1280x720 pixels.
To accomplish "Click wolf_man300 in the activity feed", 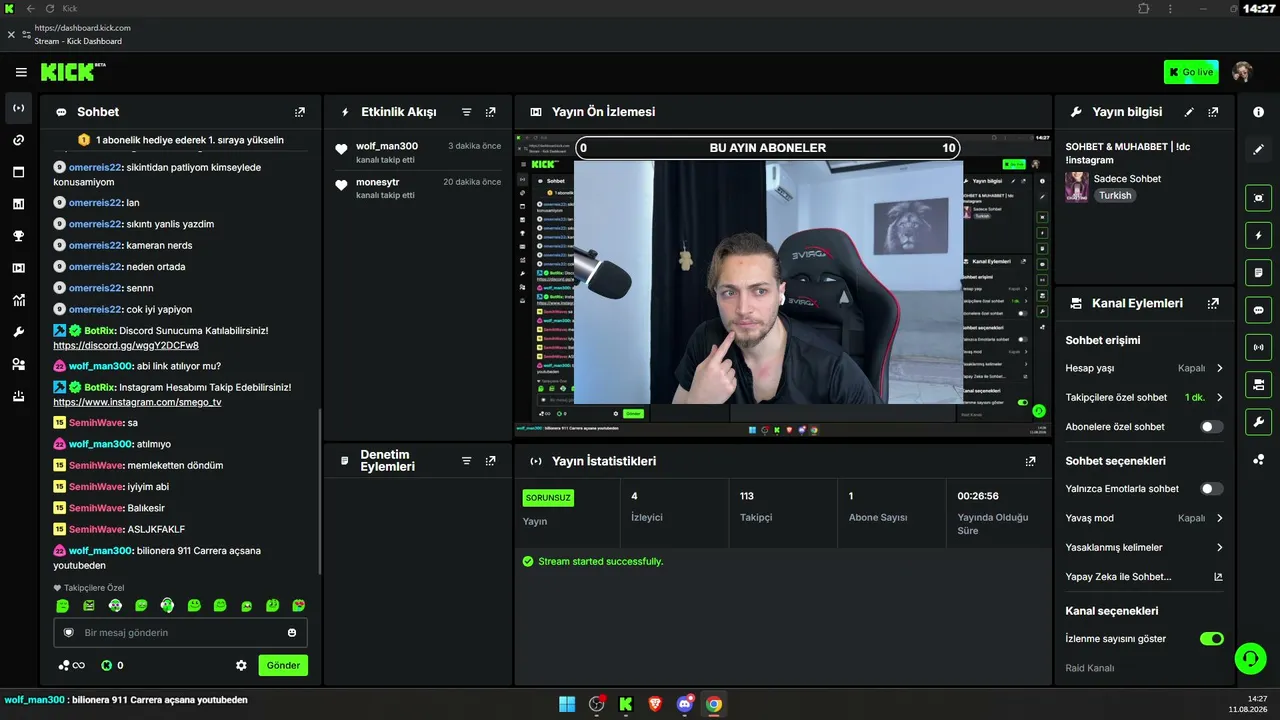I will (x=387, y=146).
